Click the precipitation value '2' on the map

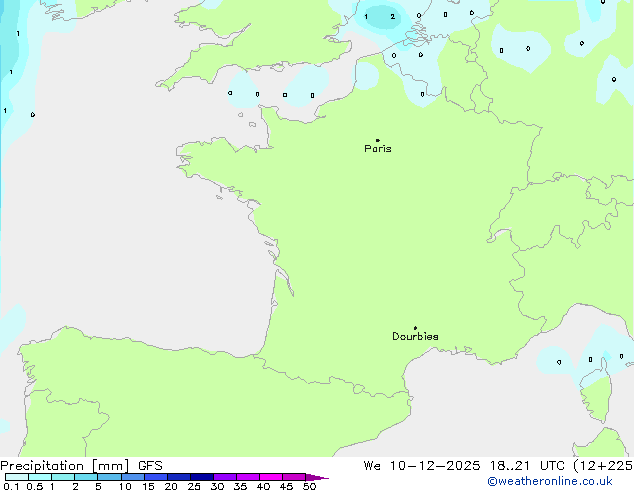pos(392,16)
